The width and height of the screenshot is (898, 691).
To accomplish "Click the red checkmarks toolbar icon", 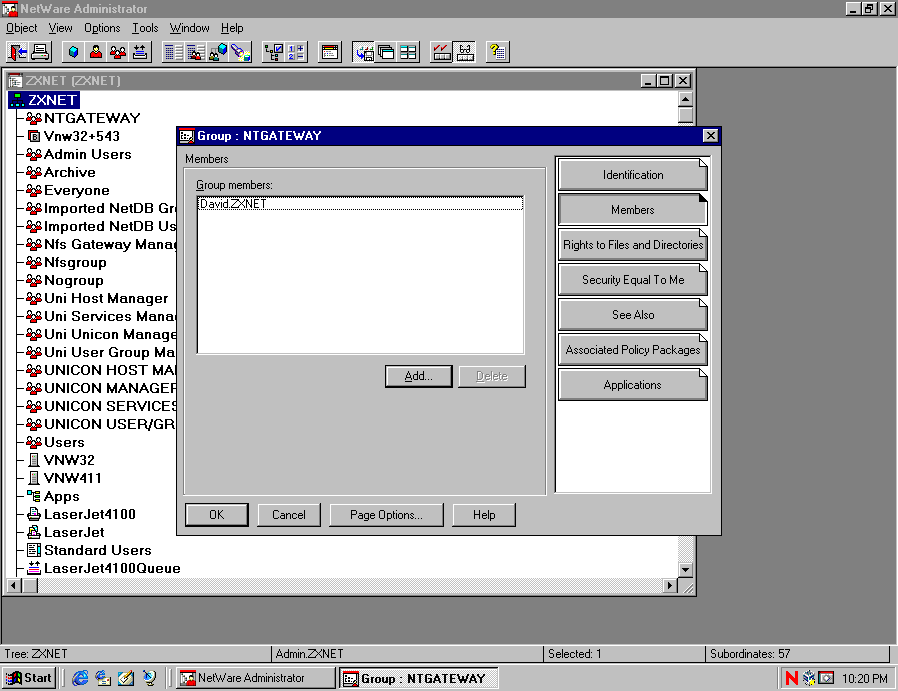I will tap(441, 52).
